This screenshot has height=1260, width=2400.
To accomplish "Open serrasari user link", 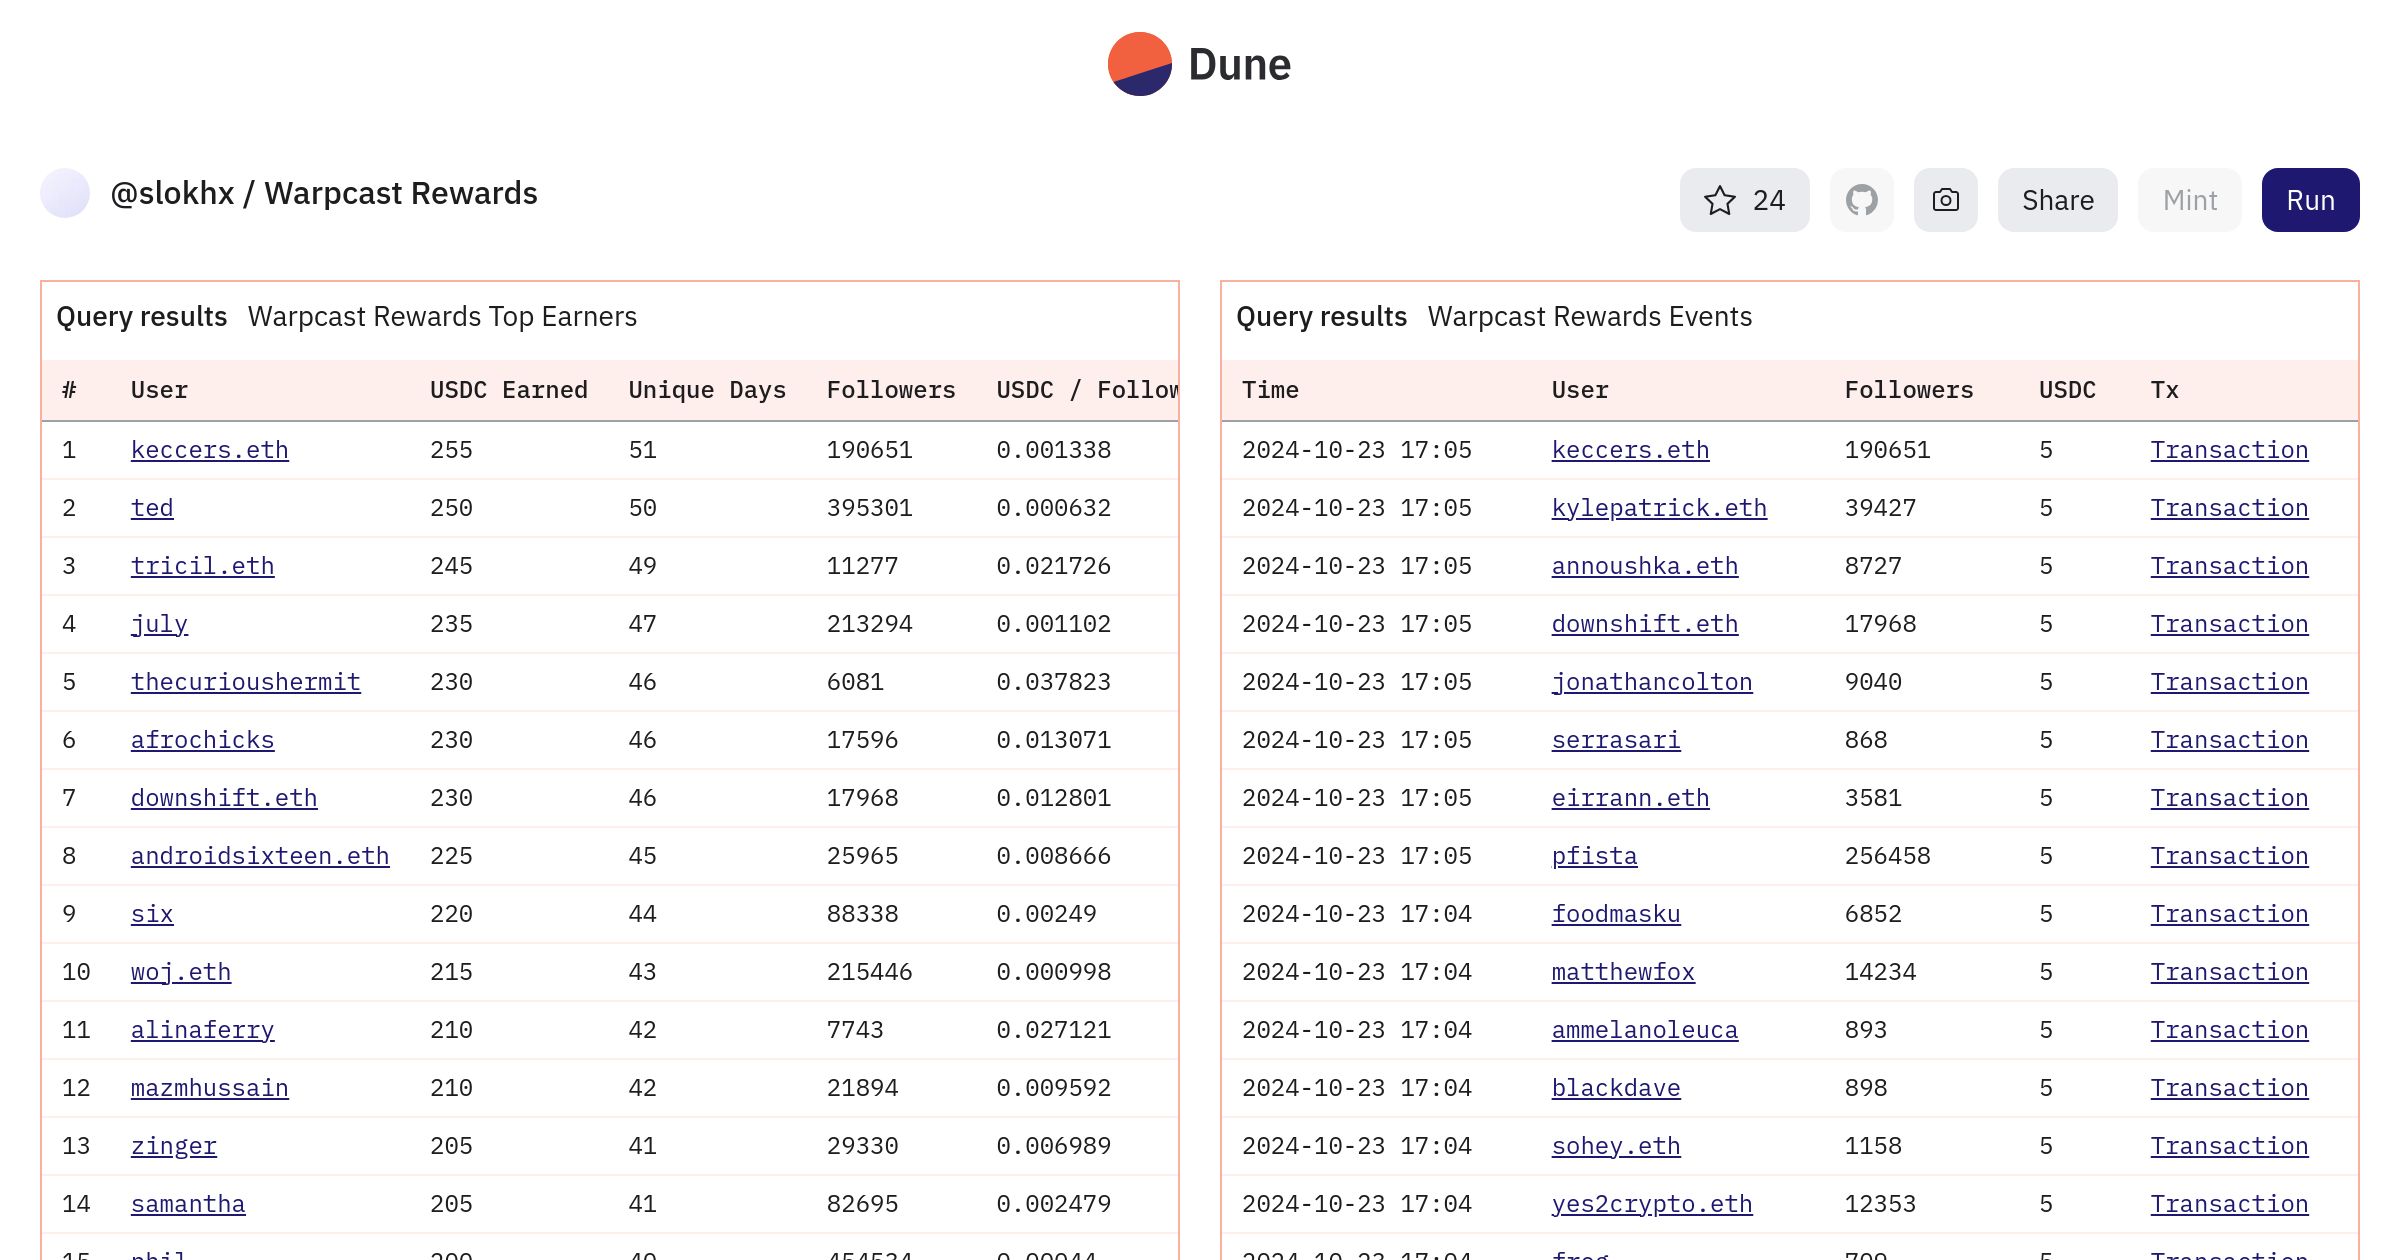I will pos(1615,740).
